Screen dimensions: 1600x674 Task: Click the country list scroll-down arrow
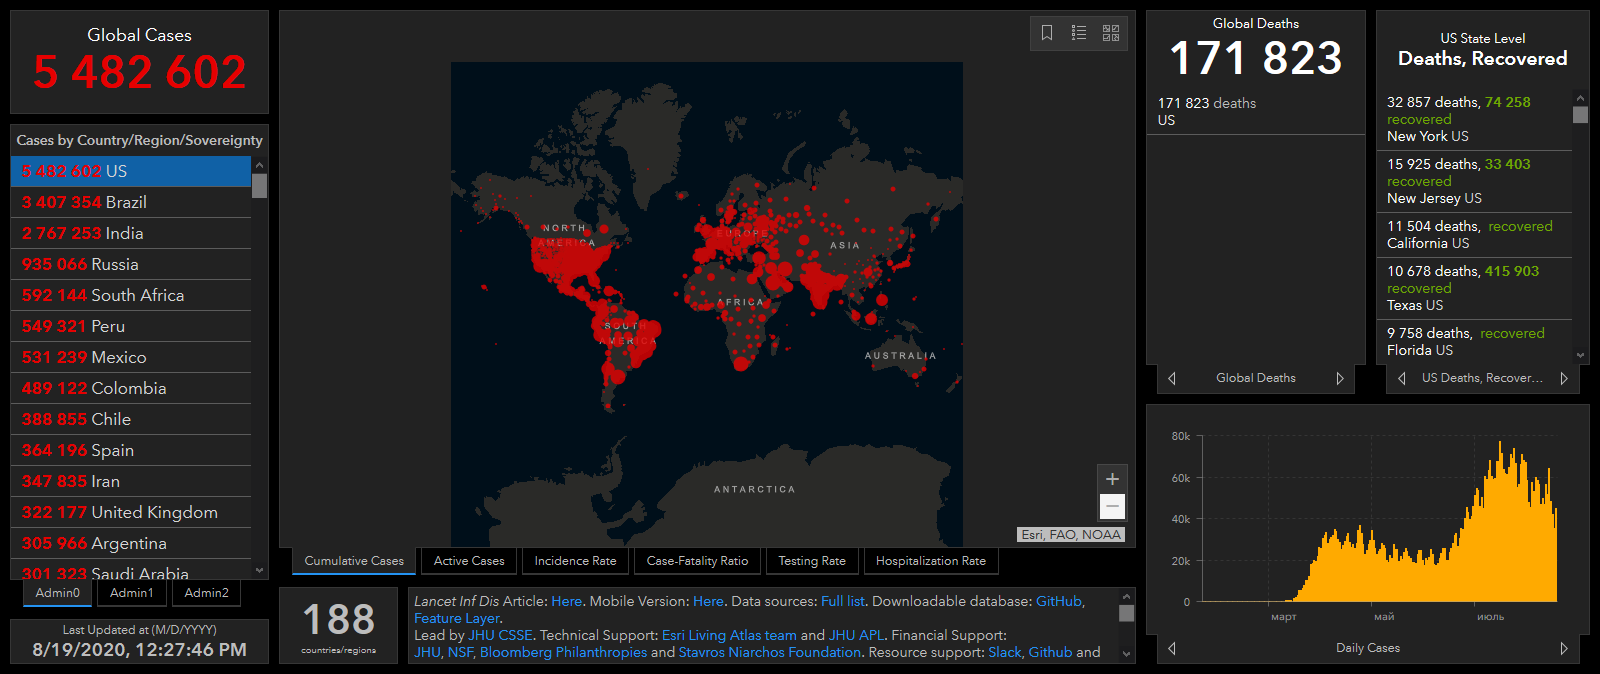260,571
